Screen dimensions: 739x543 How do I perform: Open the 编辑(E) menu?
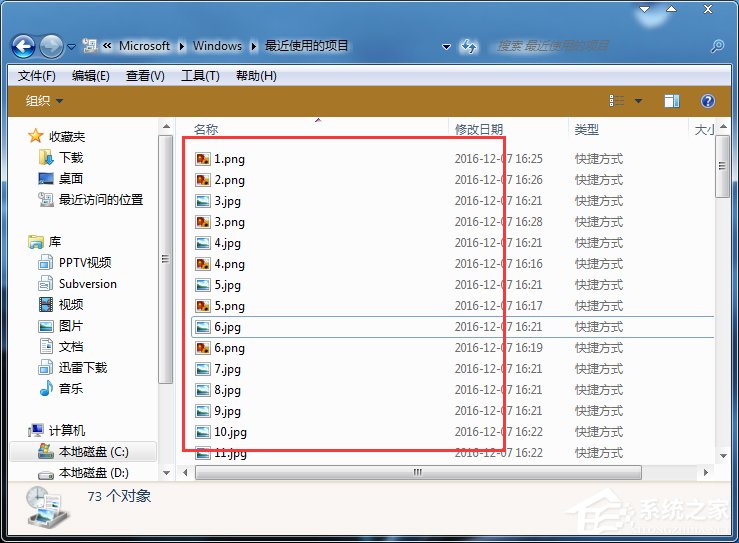(90, 76)
